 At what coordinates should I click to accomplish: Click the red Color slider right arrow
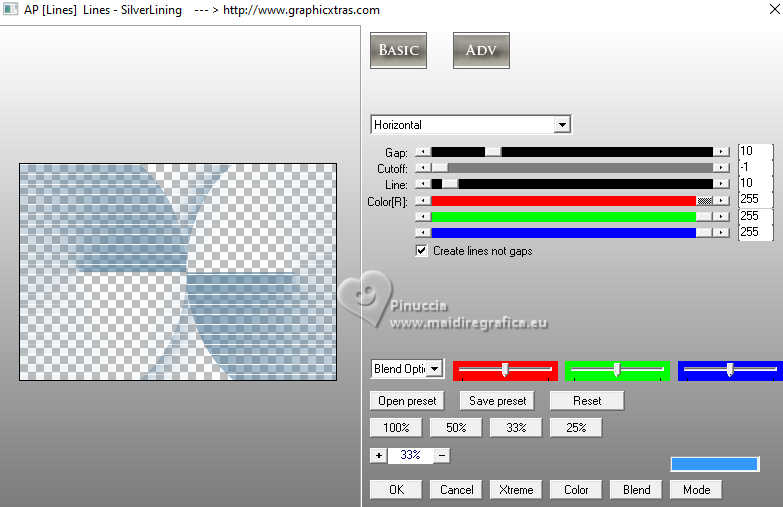(721, 201)
